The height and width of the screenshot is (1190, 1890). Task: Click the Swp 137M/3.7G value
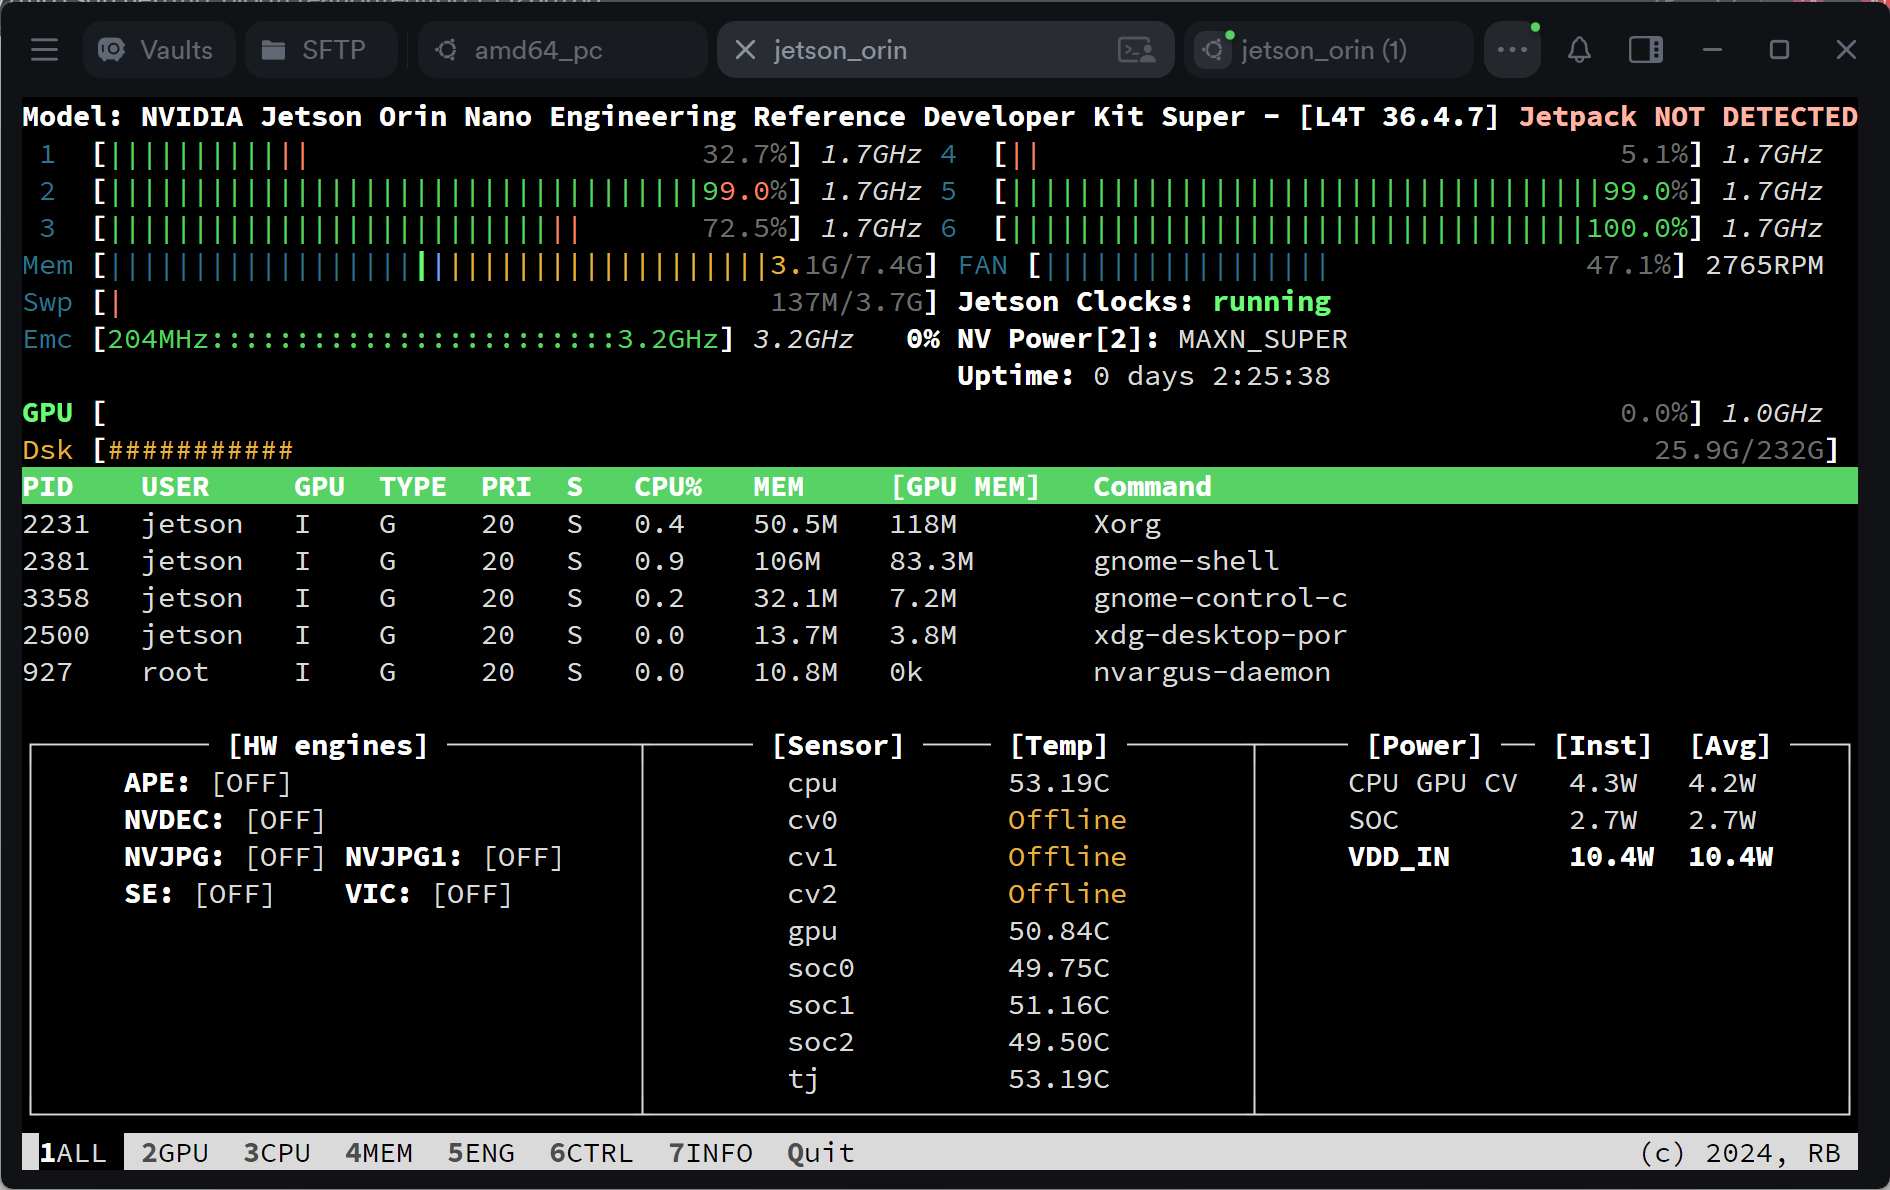pos(846,302)
